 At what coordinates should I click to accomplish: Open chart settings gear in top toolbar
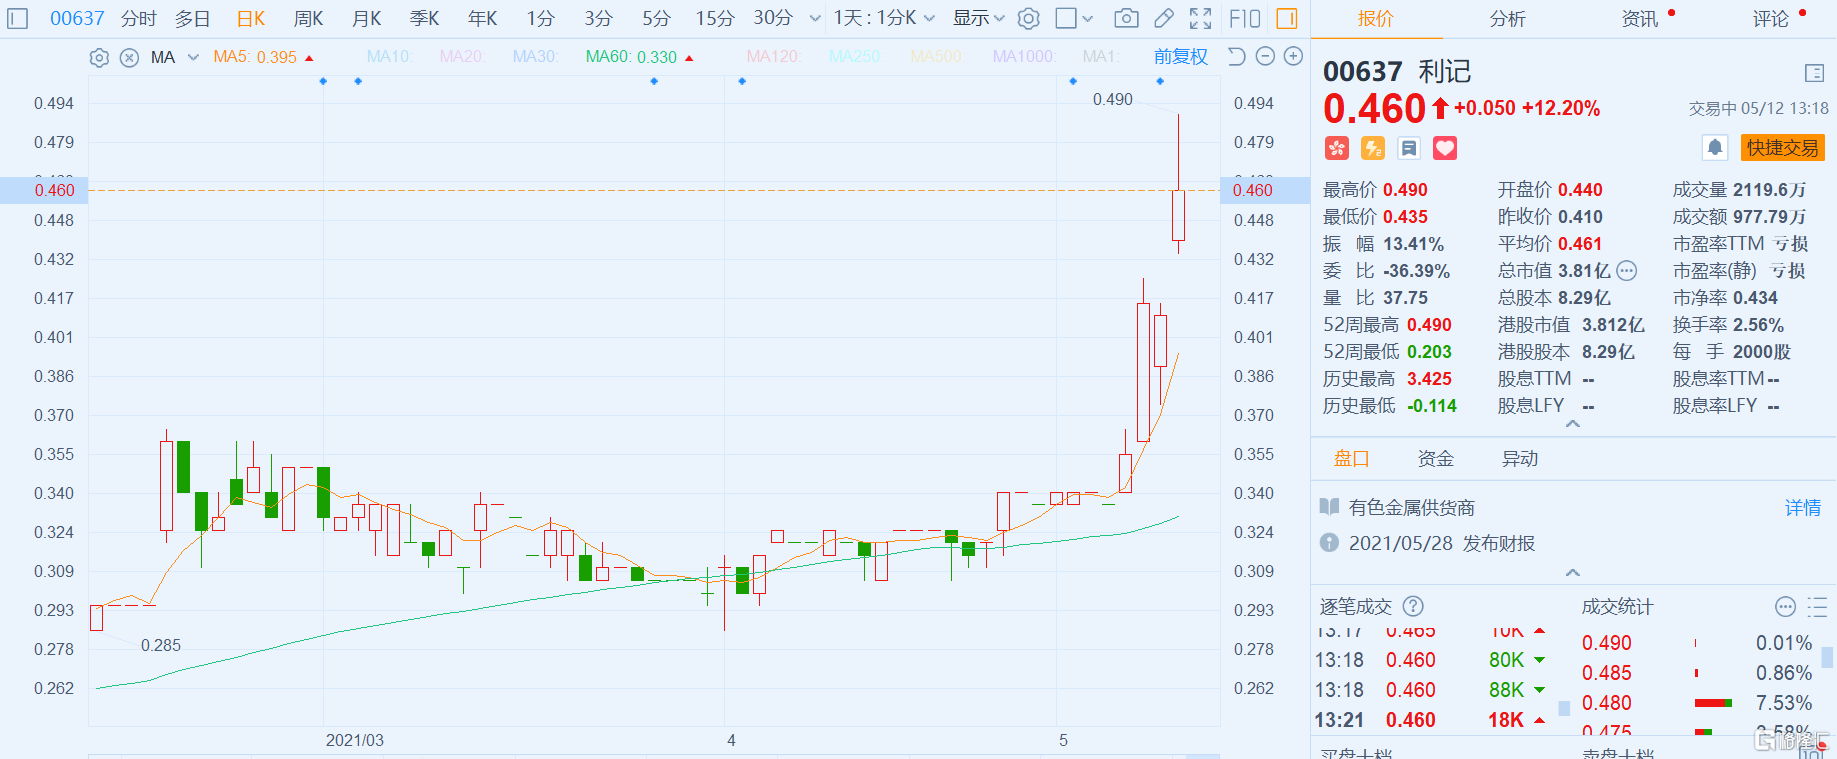point(1029,18)
